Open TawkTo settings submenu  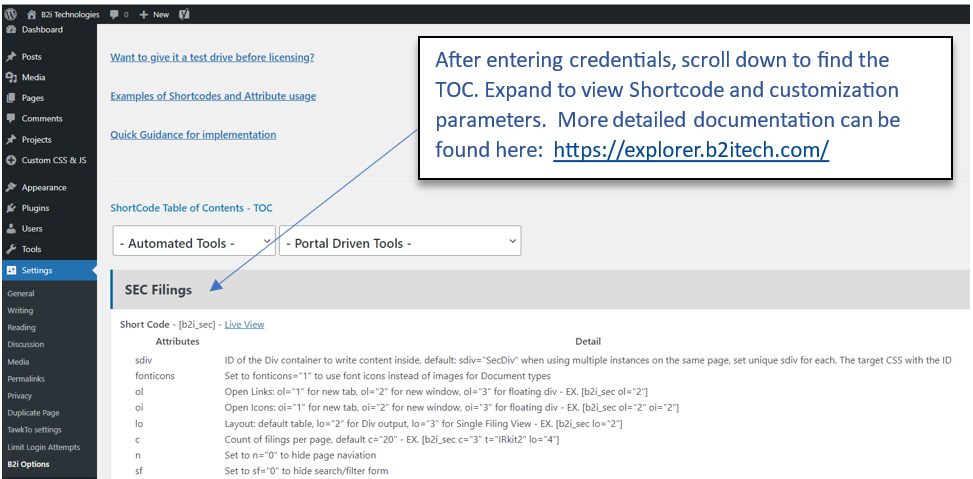(34, 429)
